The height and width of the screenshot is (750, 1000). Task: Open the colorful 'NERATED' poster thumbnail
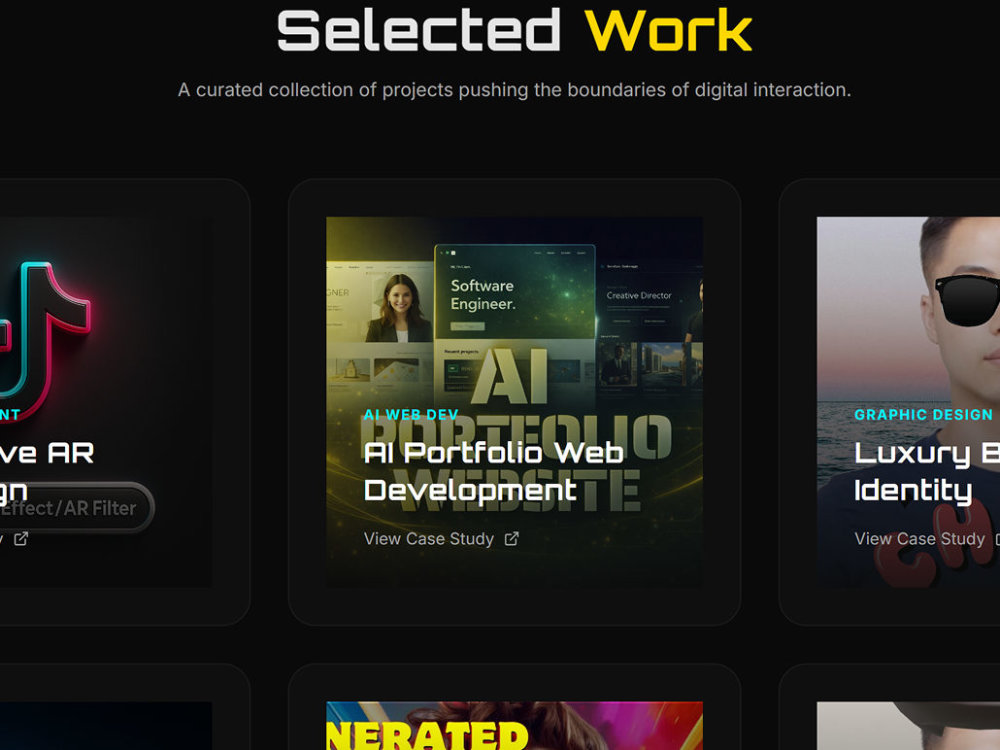(x=515, y=726)
